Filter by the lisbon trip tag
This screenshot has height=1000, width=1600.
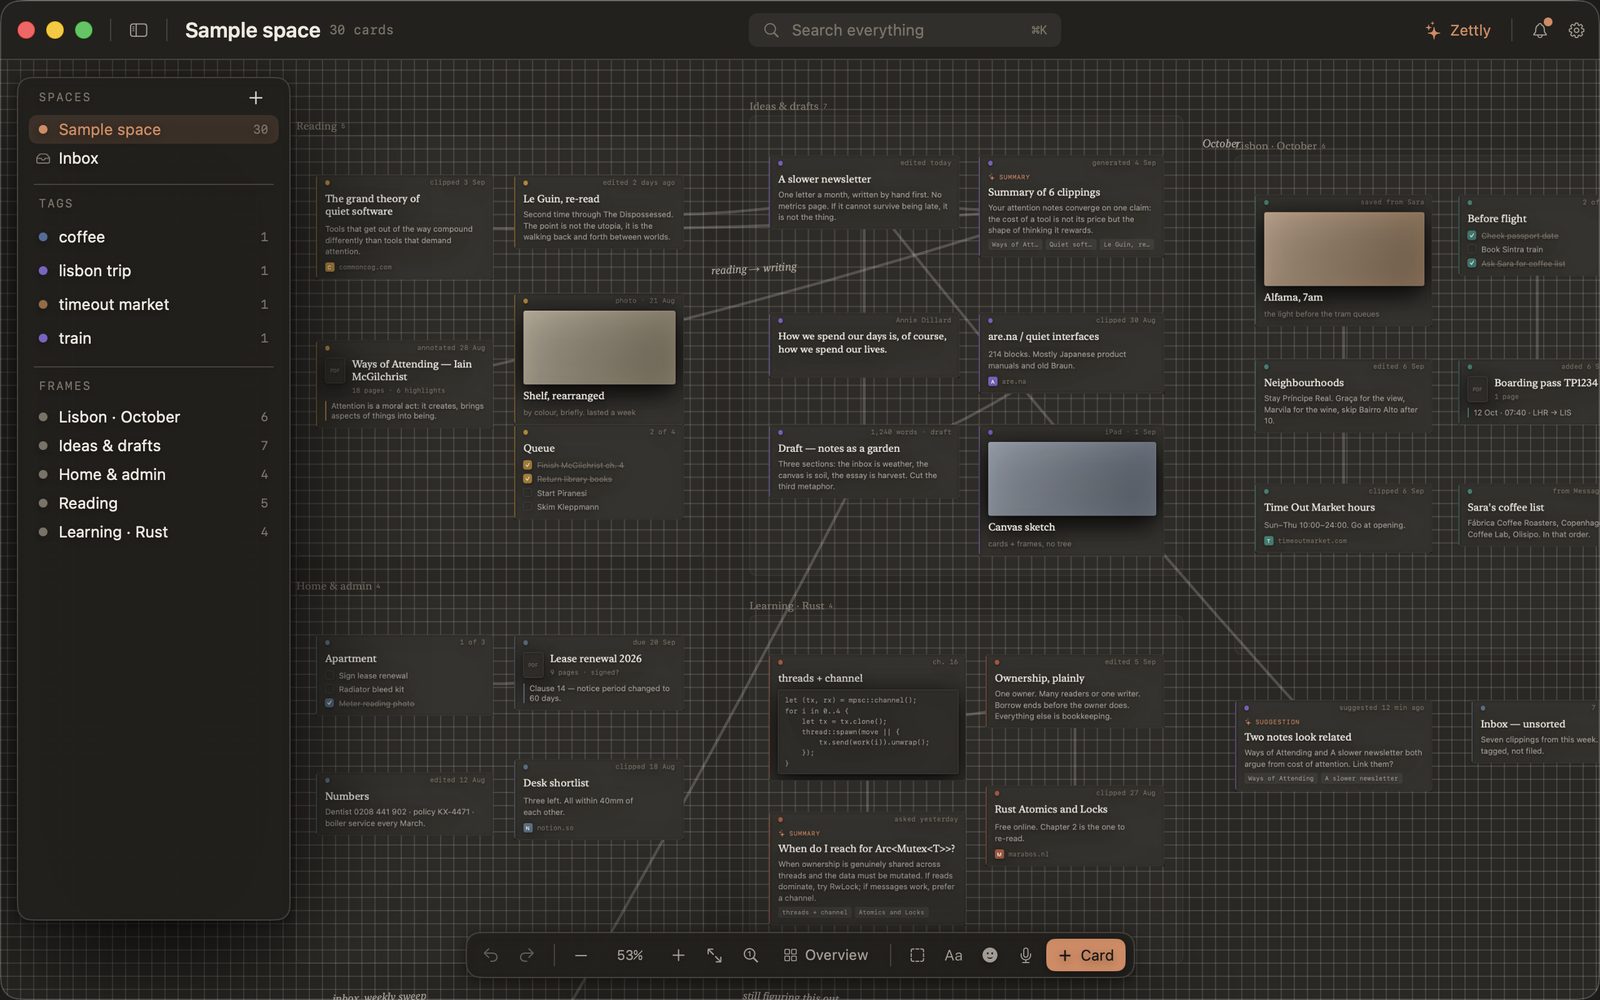pos(153,271)
